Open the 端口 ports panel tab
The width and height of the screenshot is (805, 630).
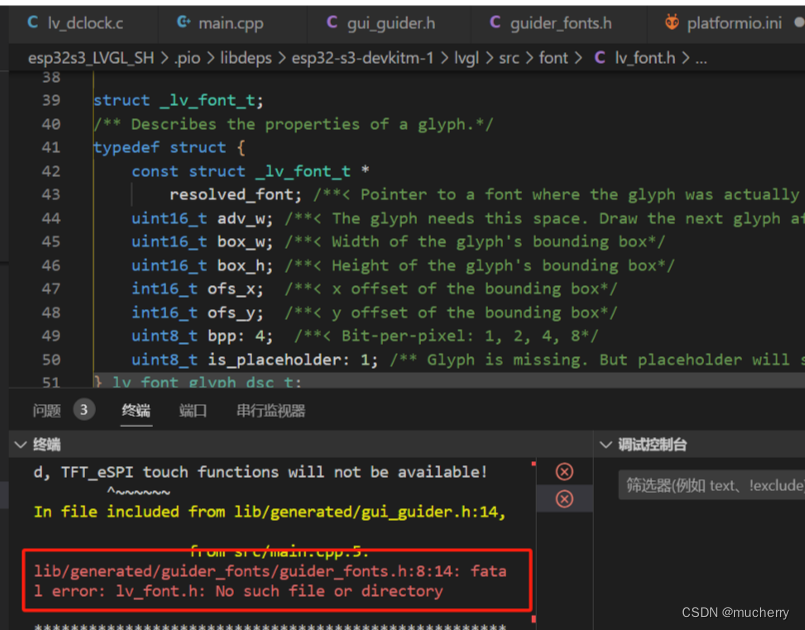coord(193,410)
